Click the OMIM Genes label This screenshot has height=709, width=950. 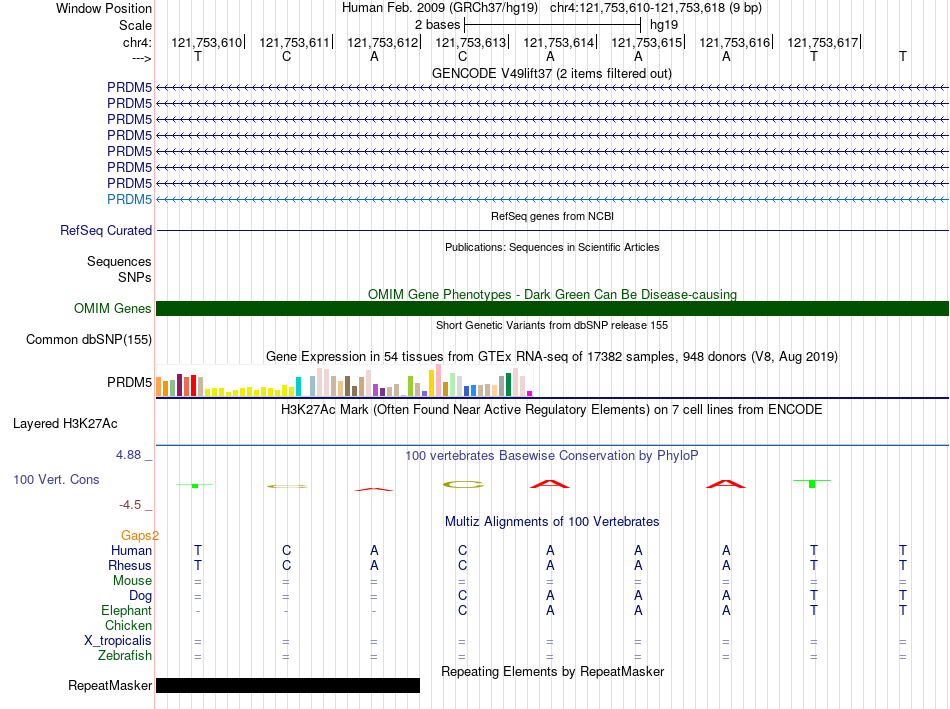coord(112,308)
